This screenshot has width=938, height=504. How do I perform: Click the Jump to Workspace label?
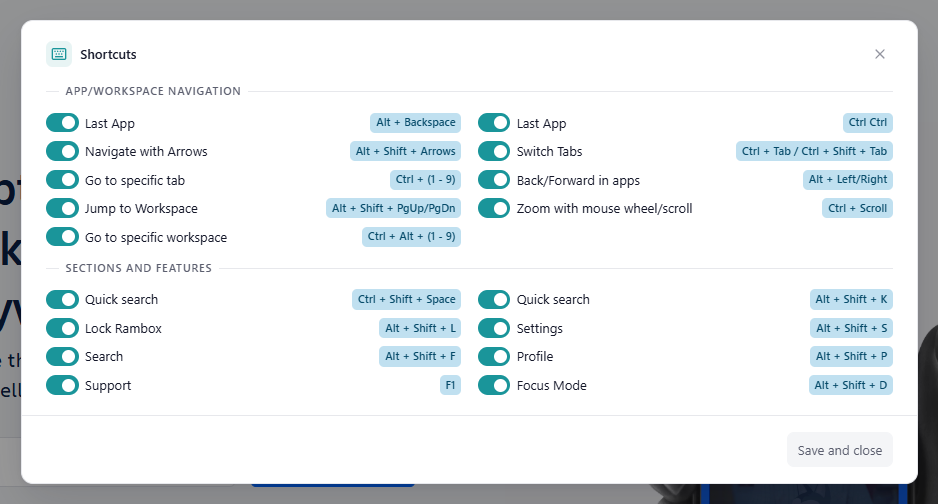point(141,209)
